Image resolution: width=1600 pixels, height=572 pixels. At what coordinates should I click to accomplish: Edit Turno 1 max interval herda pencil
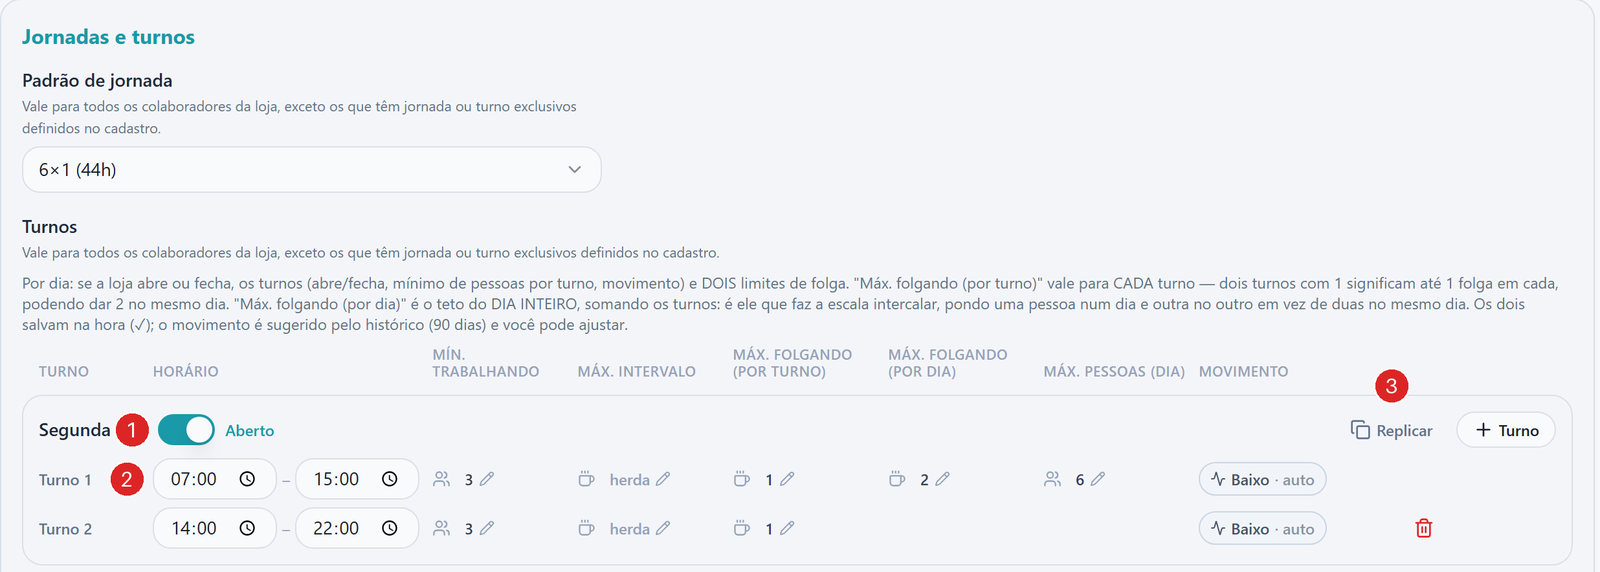pos(663,479)
